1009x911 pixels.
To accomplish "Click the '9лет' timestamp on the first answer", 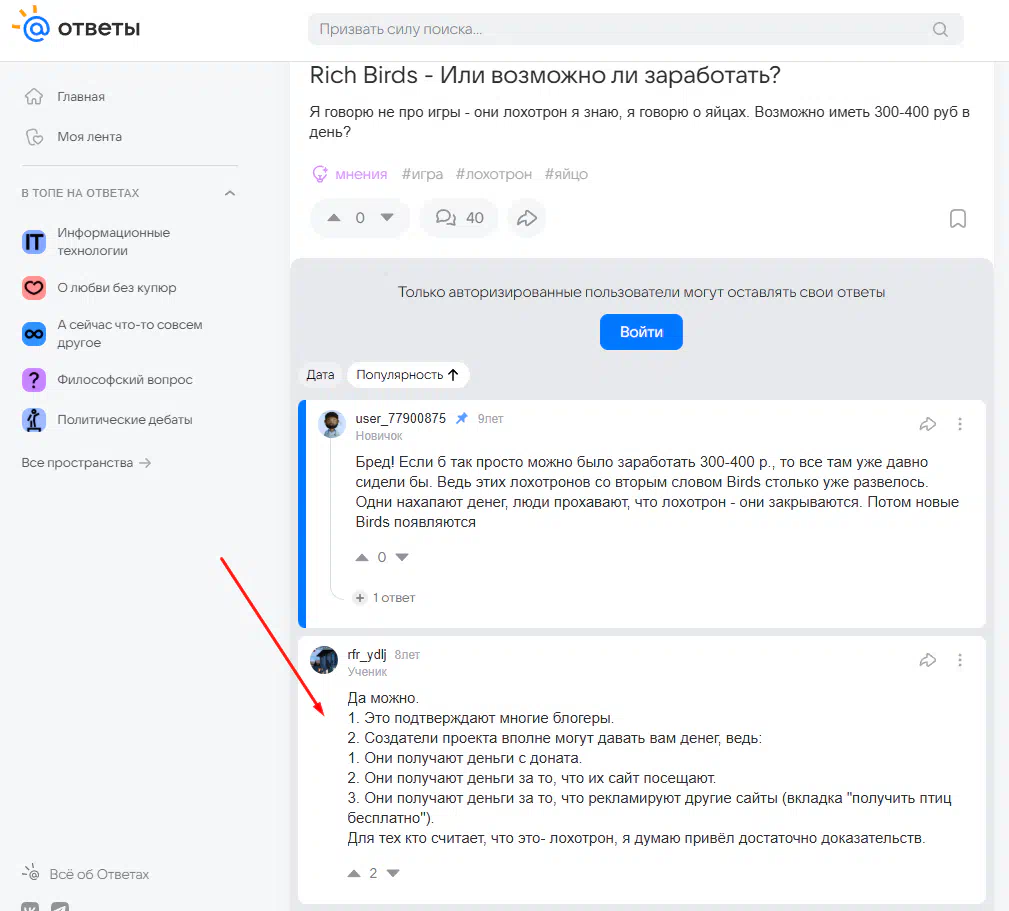I will pos(490,419).
